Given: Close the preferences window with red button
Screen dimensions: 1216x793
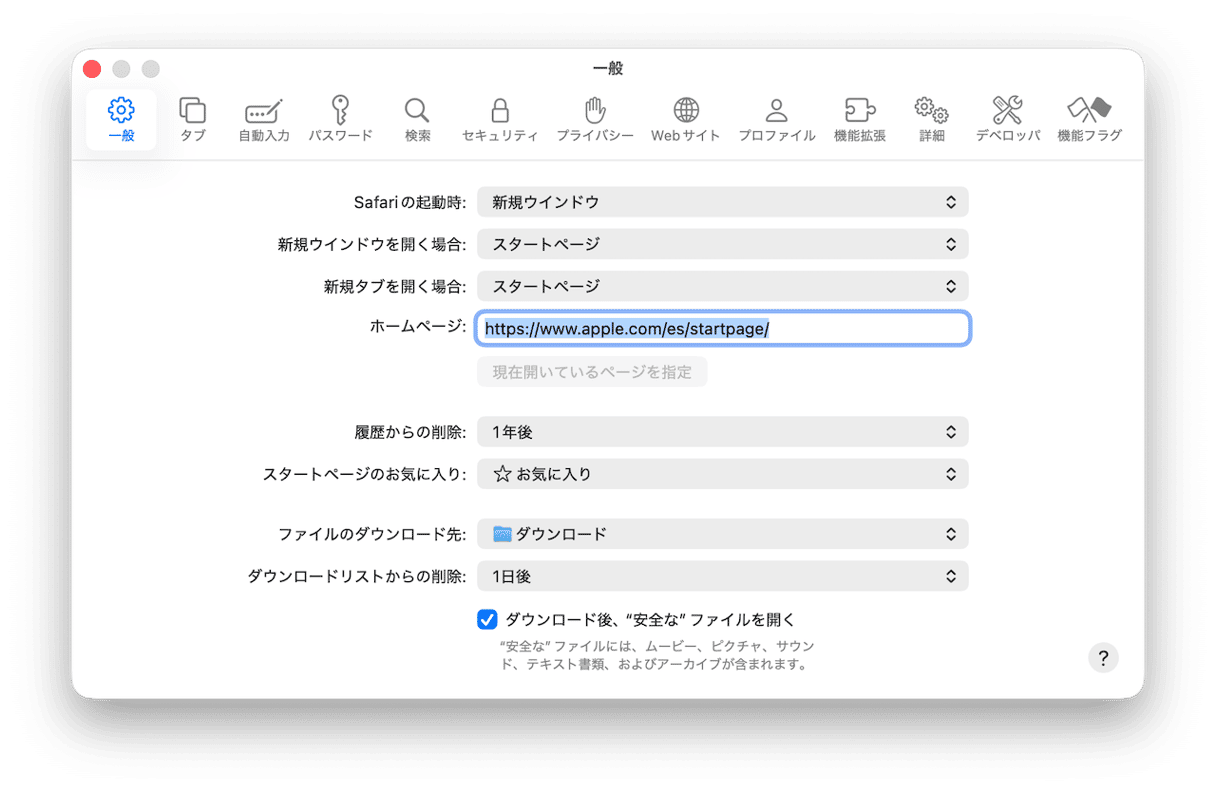Looking at the screenshot, I should 92,69.
